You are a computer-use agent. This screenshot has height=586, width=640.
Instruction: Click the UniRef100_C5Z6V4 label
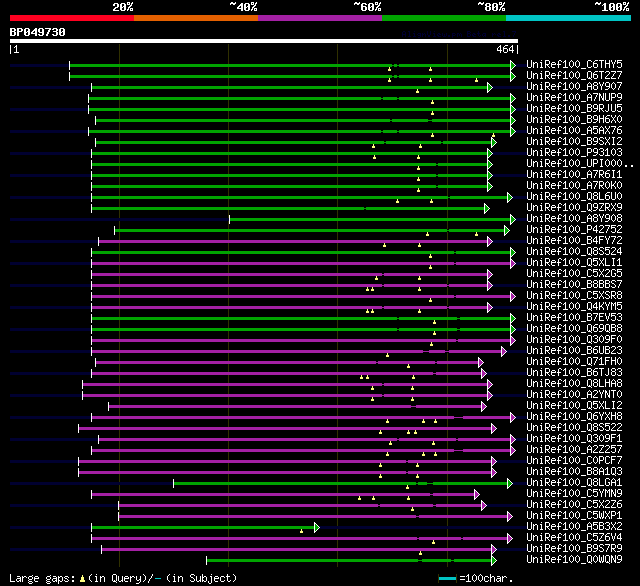pos(574,538)
